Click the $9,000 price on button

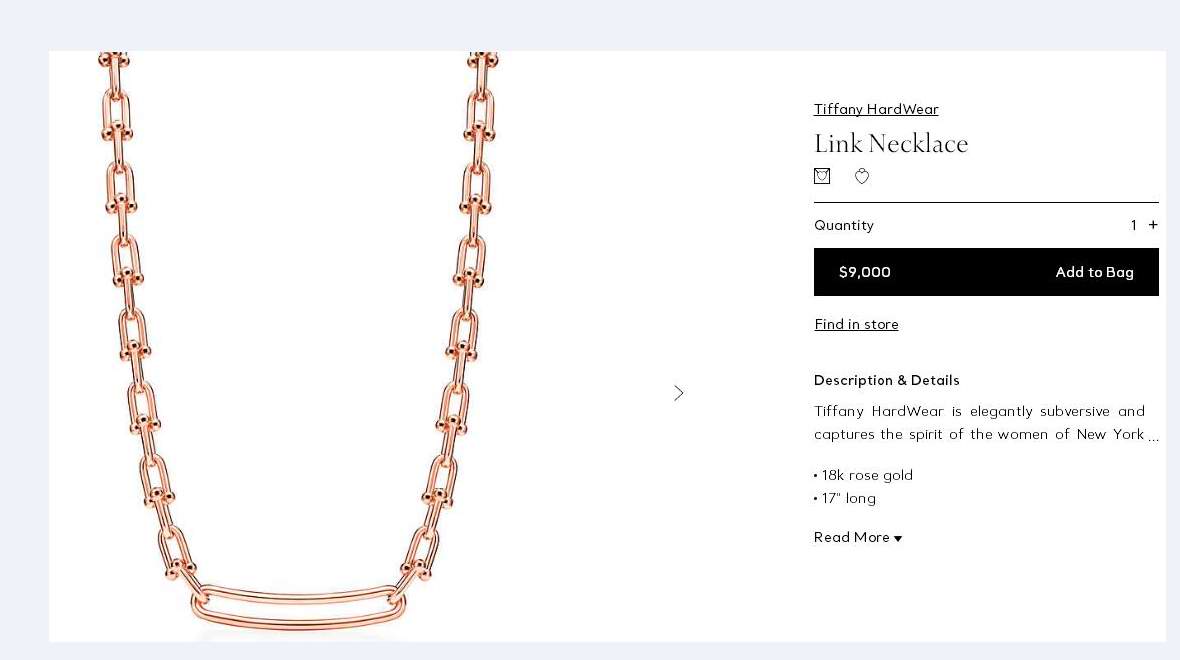pos(865,272)
